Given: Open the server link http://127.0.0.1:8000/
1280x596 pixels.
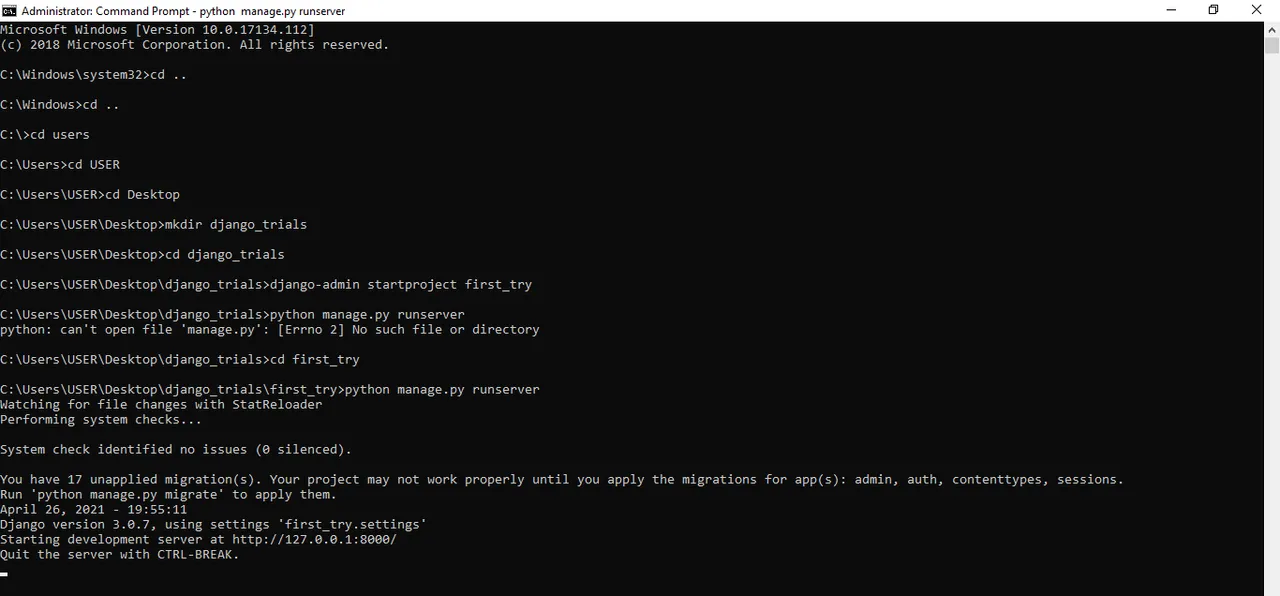Looking at the screenshot, I should pos(313,539).
